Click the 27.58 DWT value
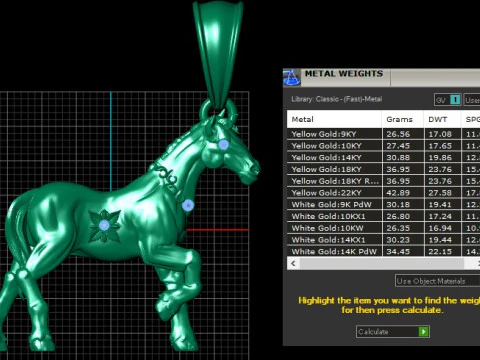 coord(440,193)
